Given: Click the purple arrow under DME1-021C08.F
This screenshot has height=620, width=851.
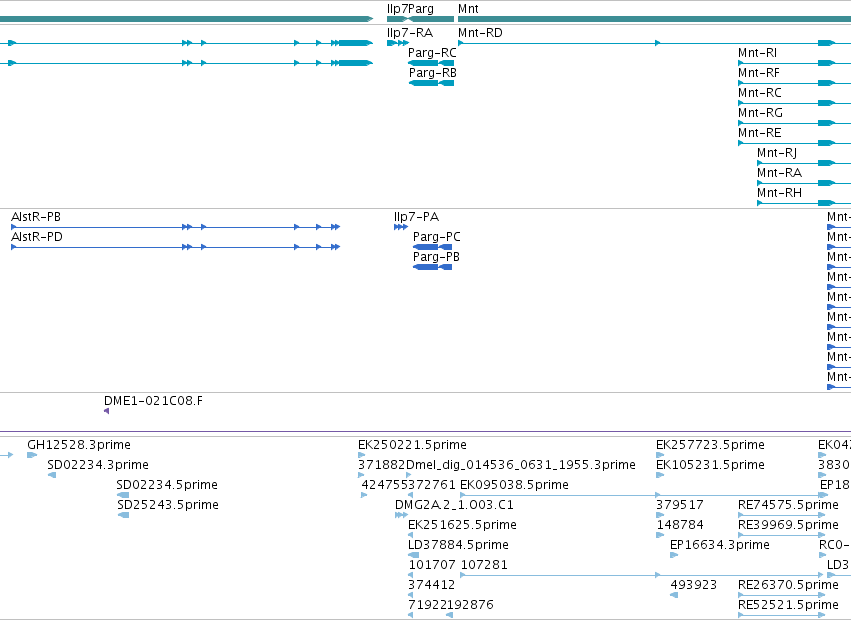Looking at the screenshot, I should (106, 411).
